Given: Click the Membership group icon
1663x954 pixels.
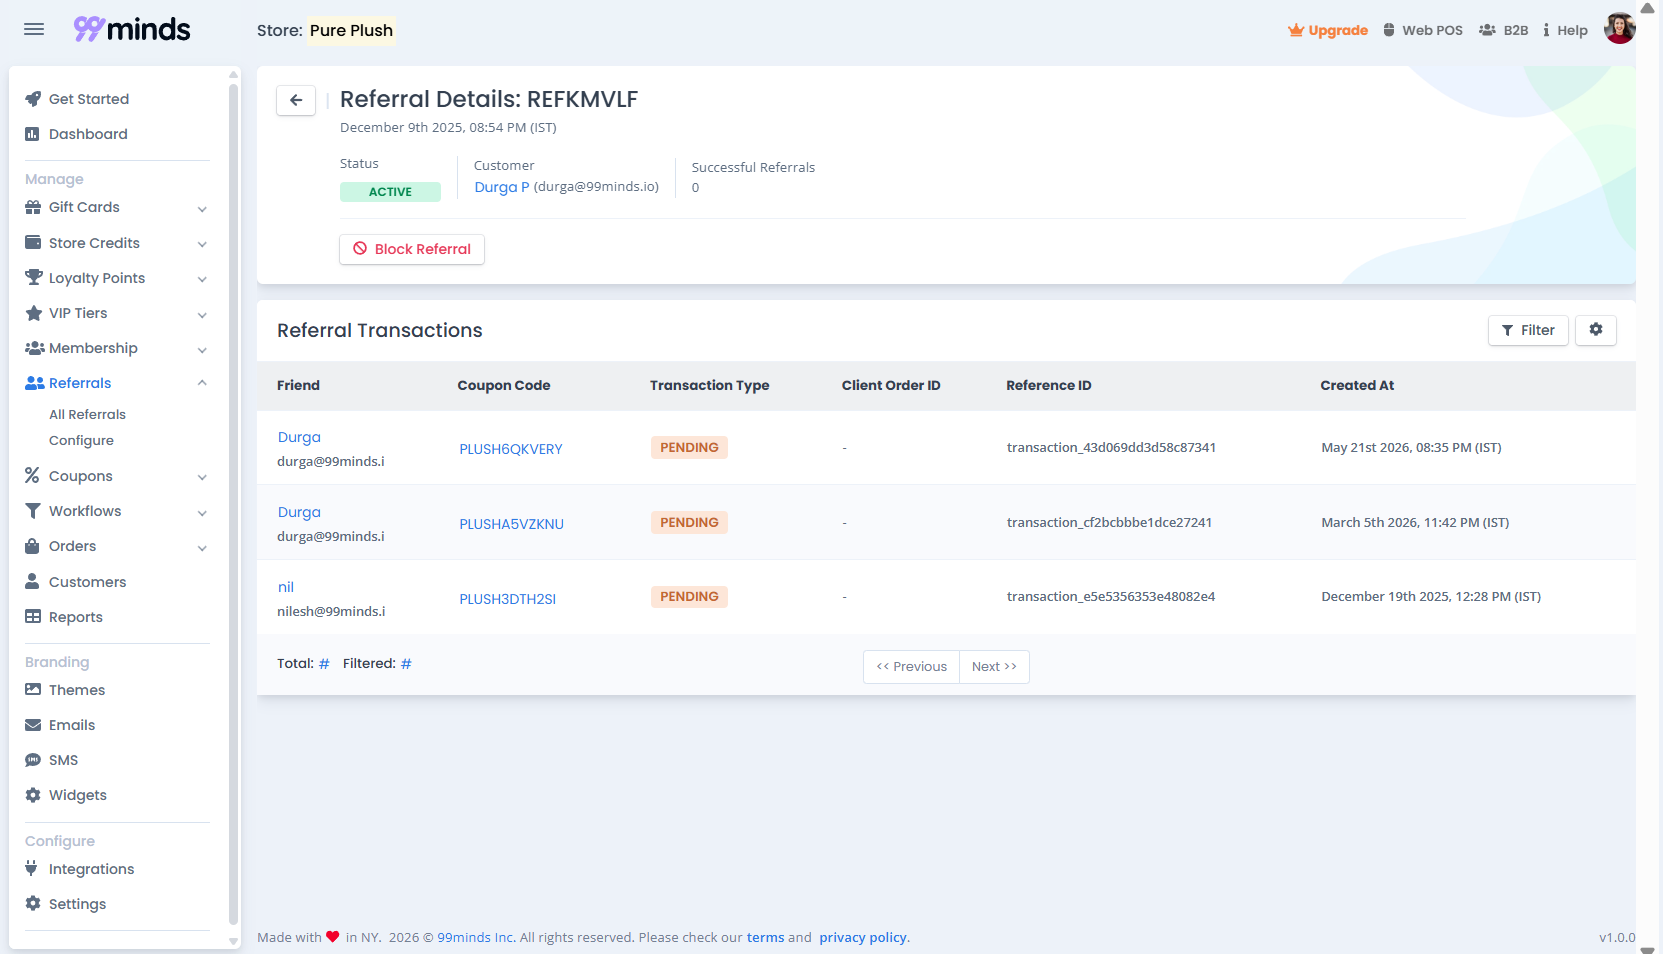Looking at the screenshot, I should click(34, 348).
